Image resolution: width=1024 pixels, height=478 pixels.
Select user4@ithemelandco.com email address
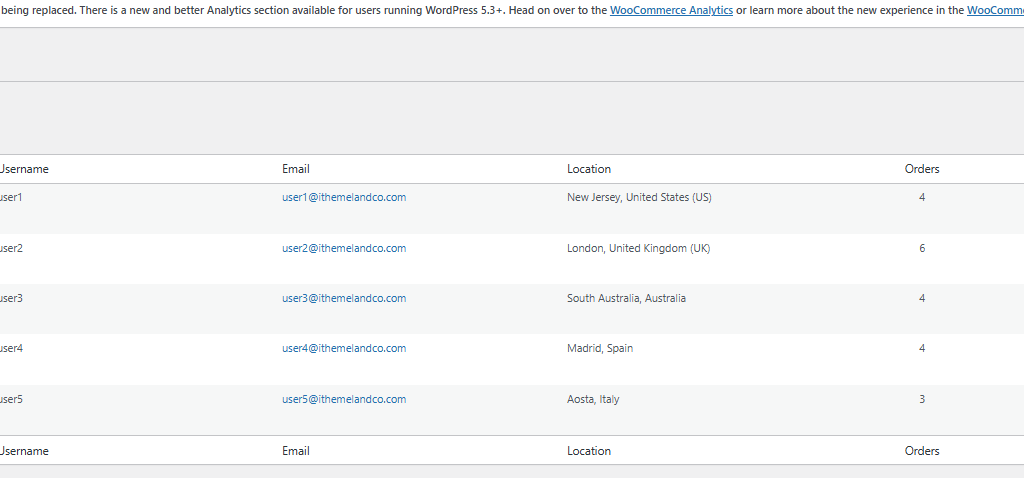(344, 349)
